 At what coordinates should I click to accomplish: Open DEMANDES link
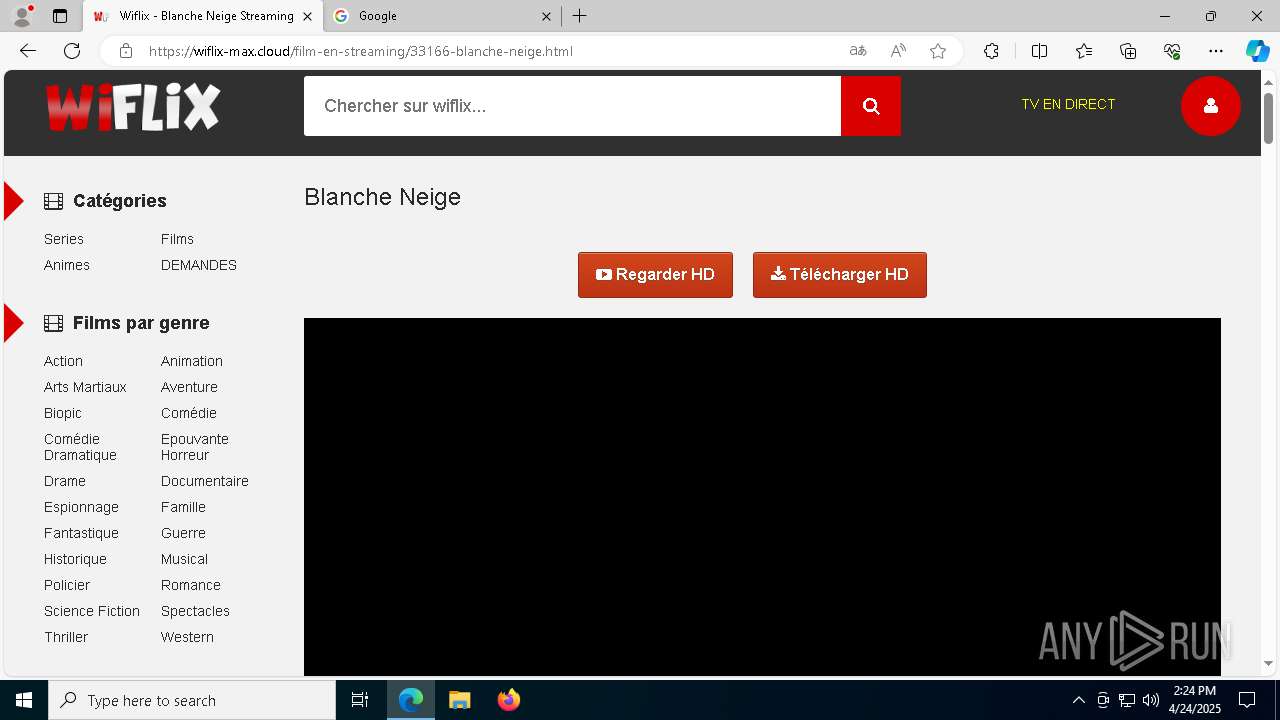point(199,265)
